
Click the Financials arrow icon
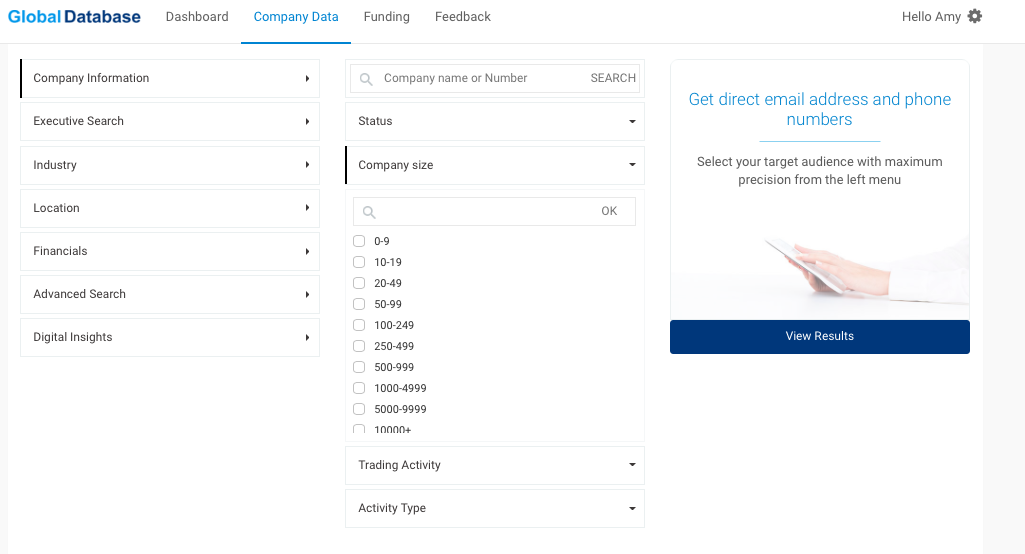307,251
